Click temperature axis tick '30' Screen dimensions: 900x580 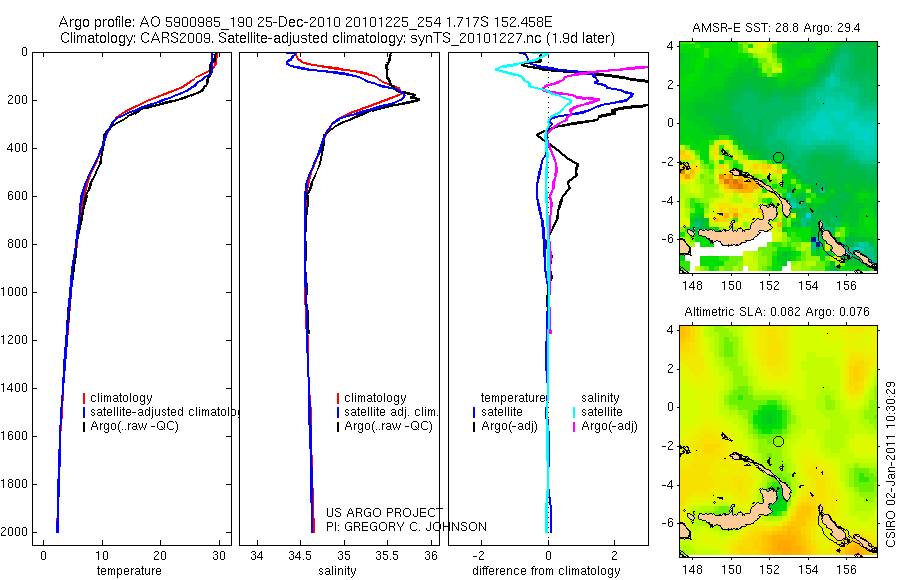point(219,555)
